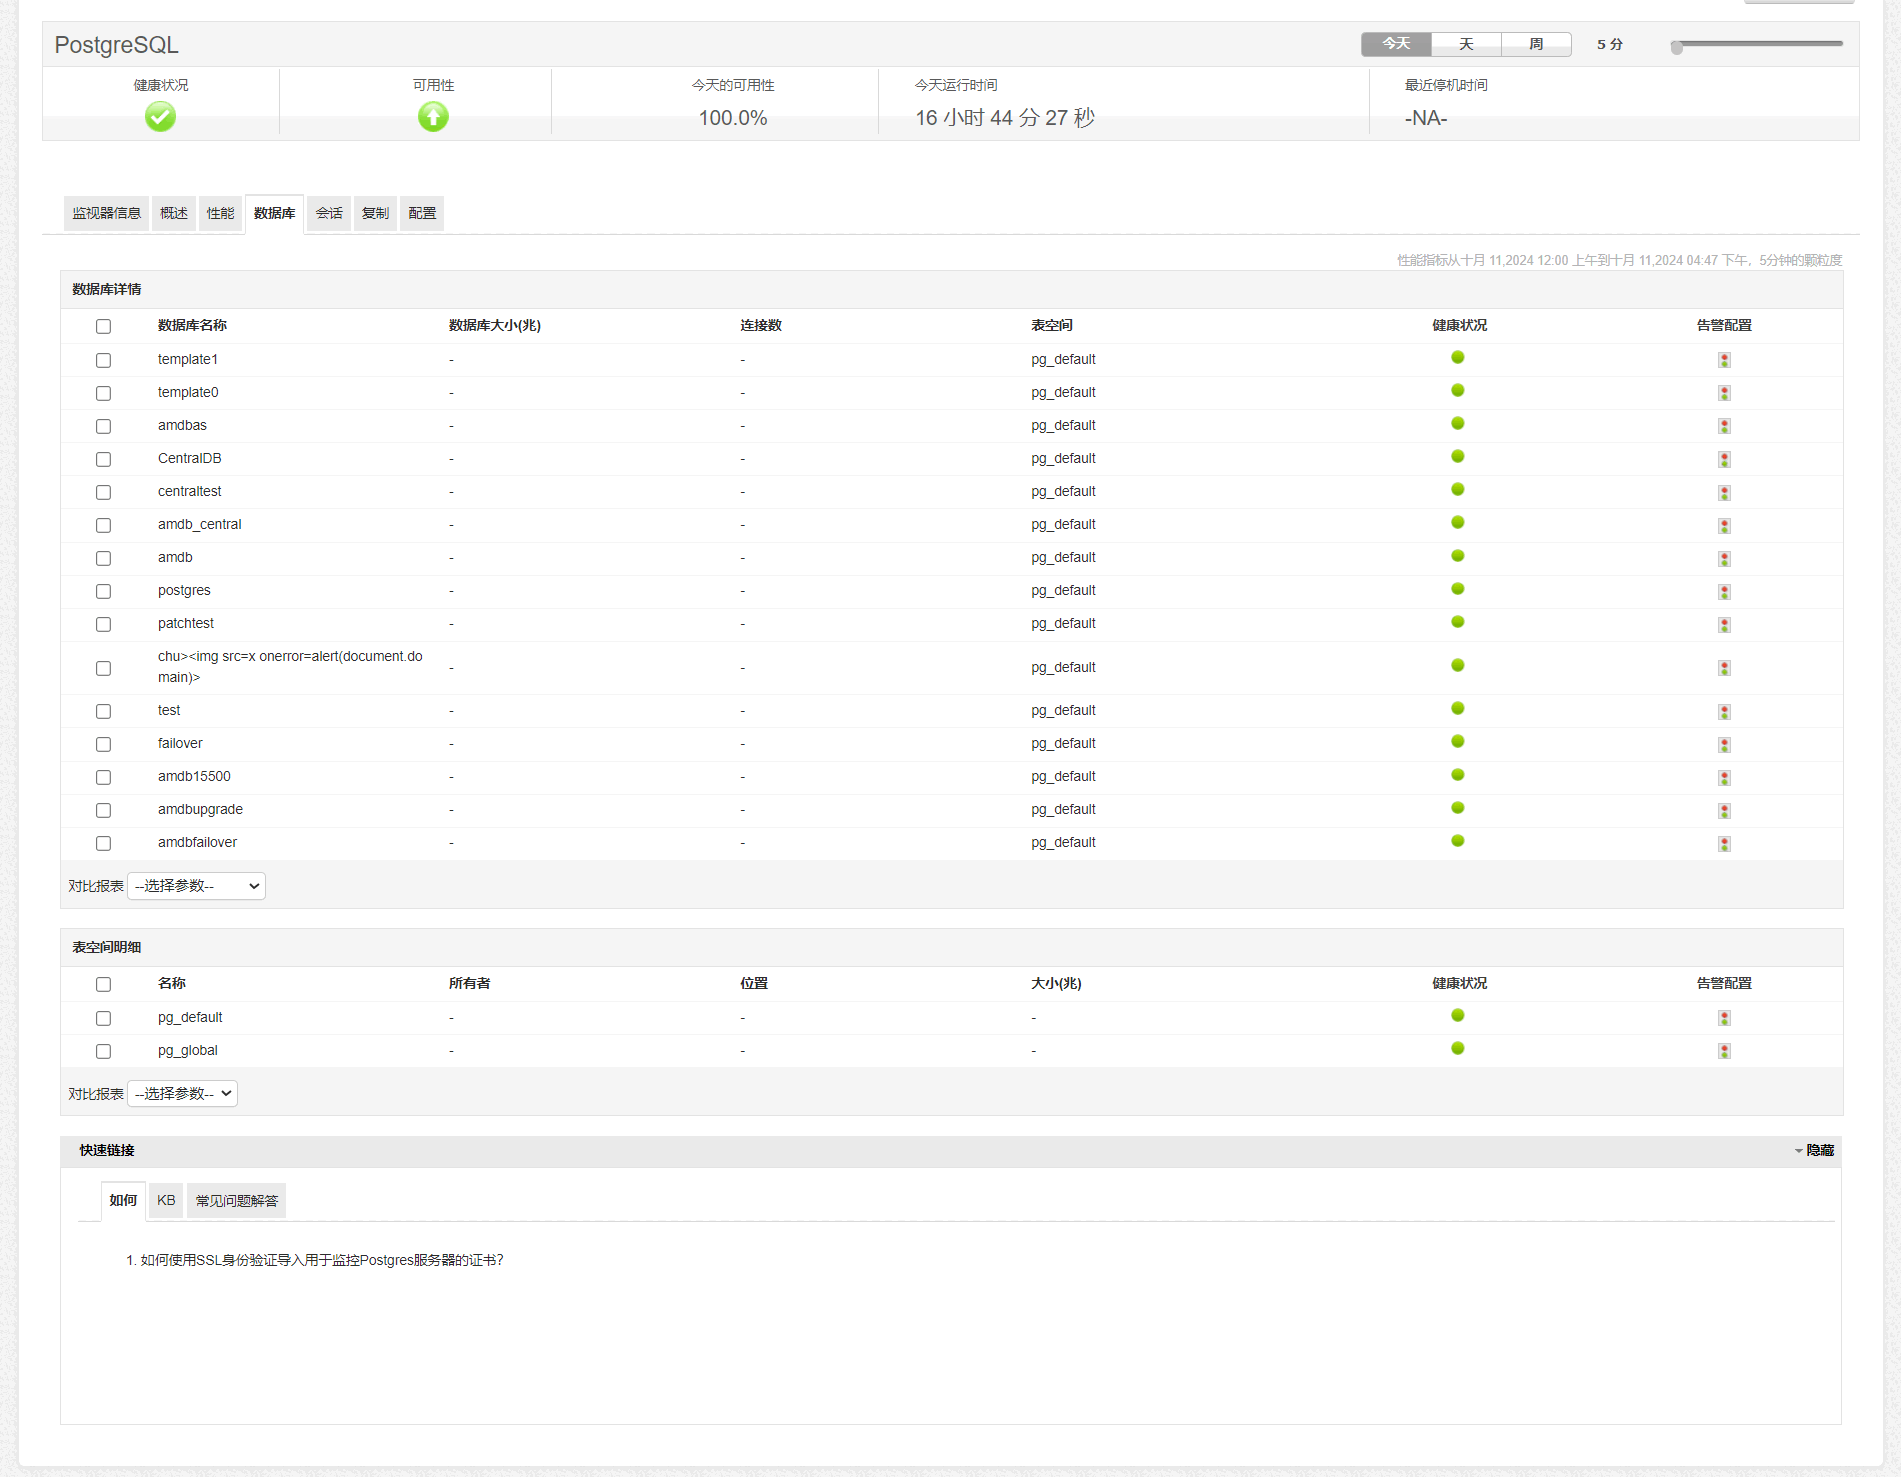
Task: Open database comparison report parameter dropdown
Action: [196, 886]
